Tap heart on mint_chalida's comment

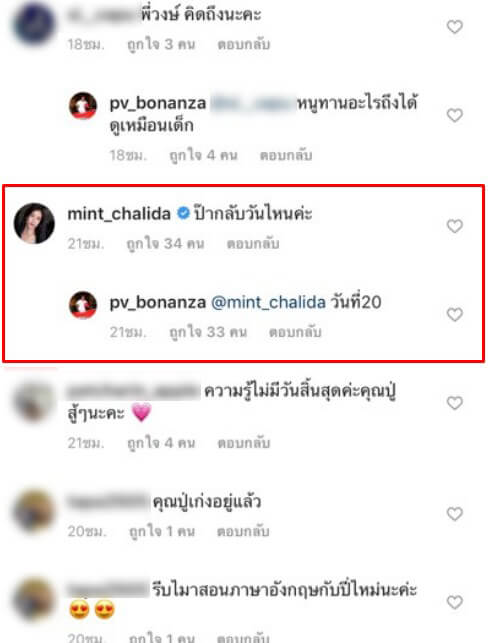pyautogui.click(x=454, y=226)
